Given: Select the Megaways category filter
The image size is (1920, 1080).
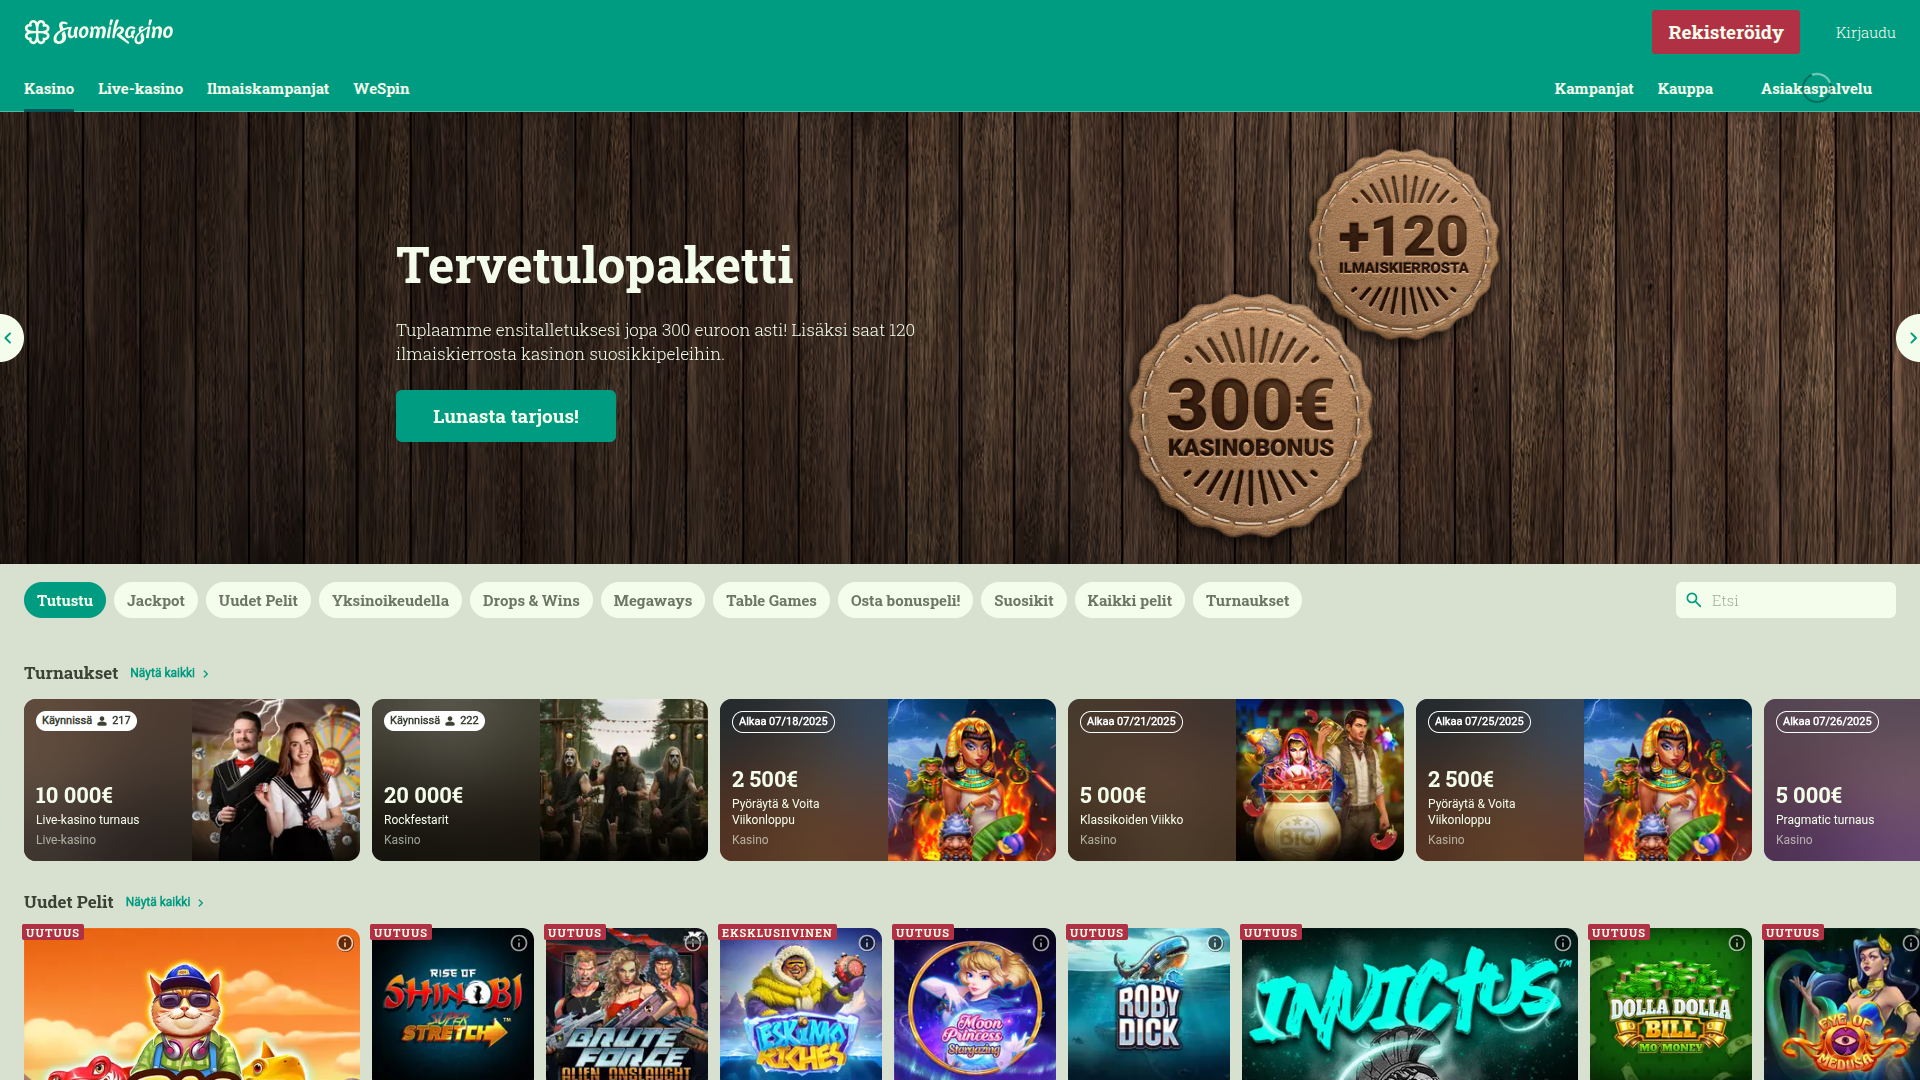Looking at the screenshot, I should 653,600.
